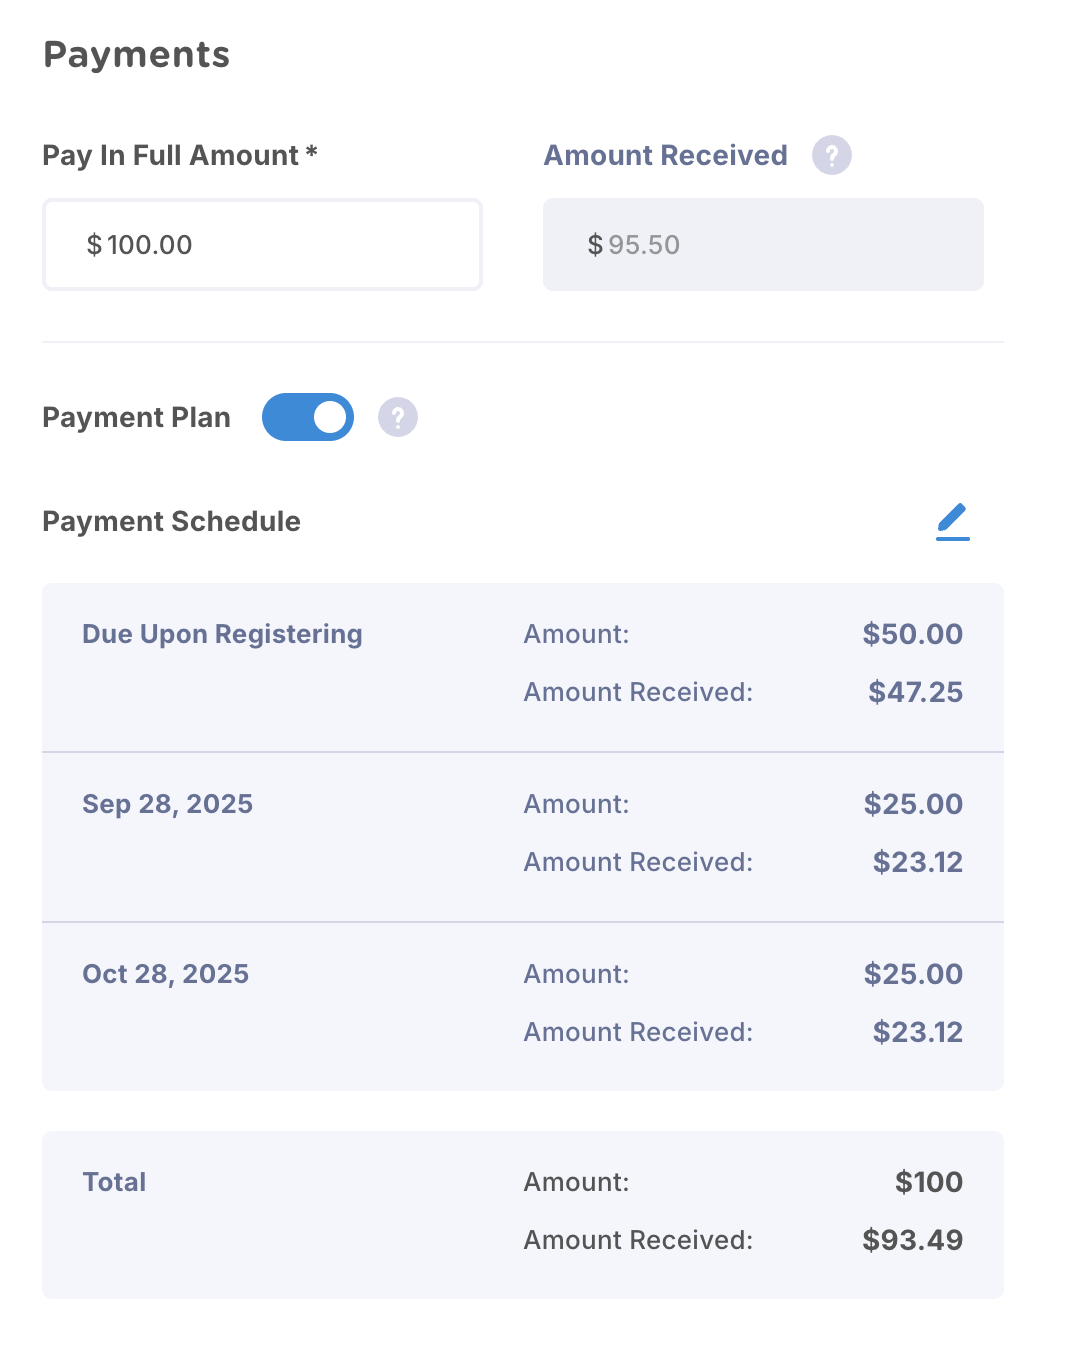Click the disabled Amount Received field
Screen dimensions: 1070x1354
pos(763,245)
